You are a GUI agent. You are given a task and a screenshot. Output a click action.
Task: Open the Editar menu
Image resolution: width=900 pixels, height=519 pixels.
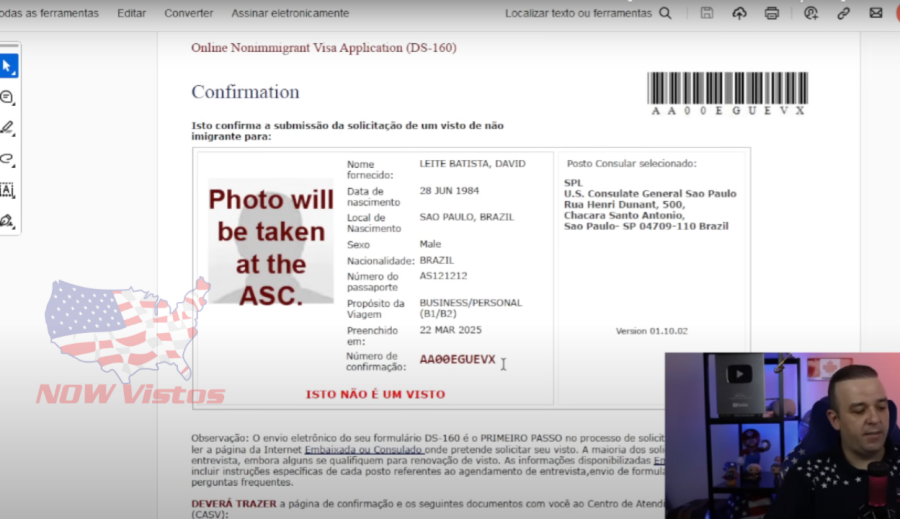(x=131, y=13)
